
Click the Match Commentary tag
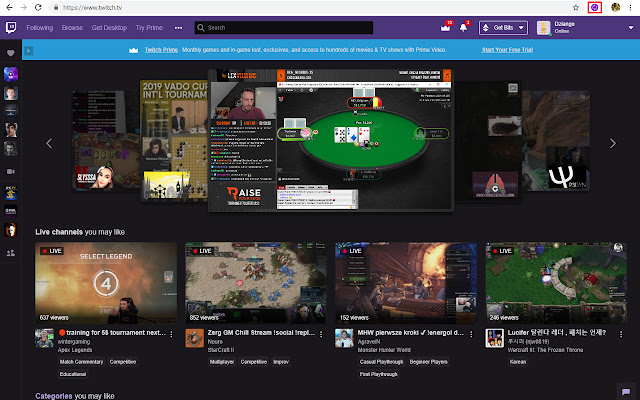pos(81,362)
